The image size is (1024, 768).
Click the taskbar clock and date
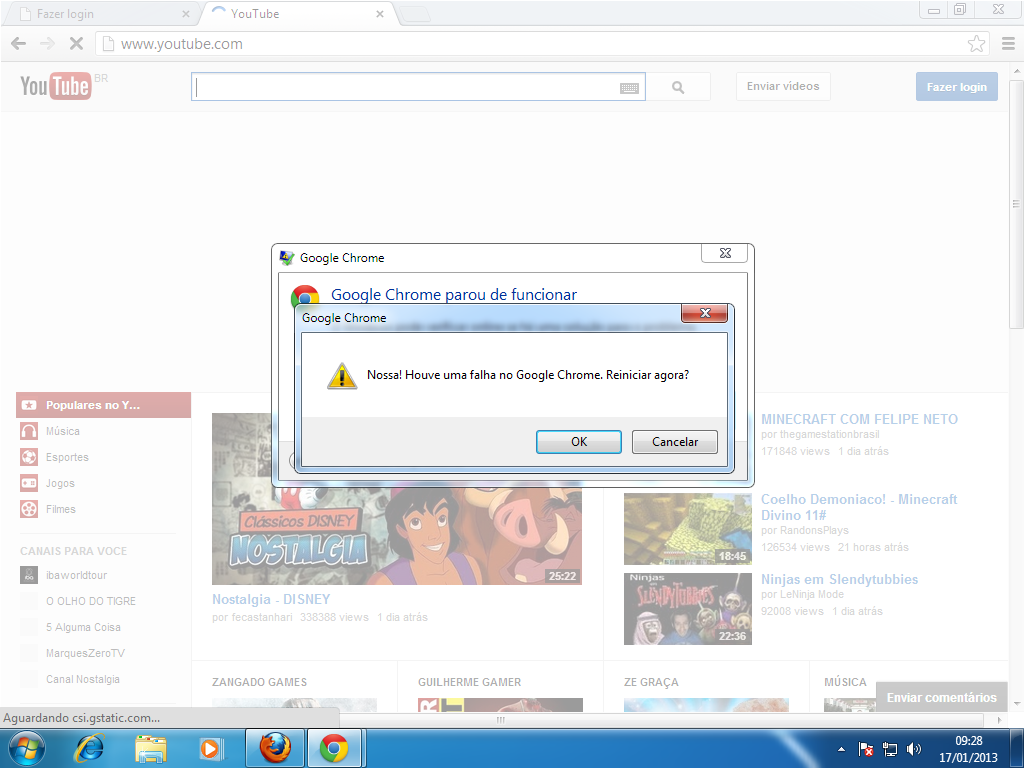coord(968,749)
